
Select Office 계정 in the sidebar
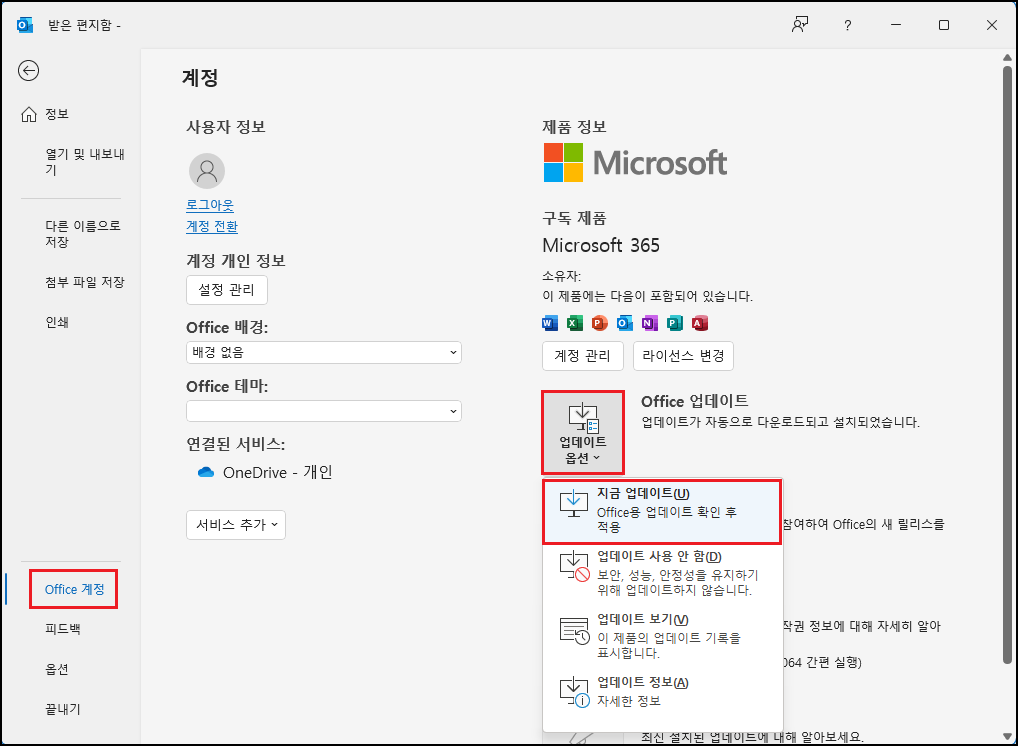[74, 590]
